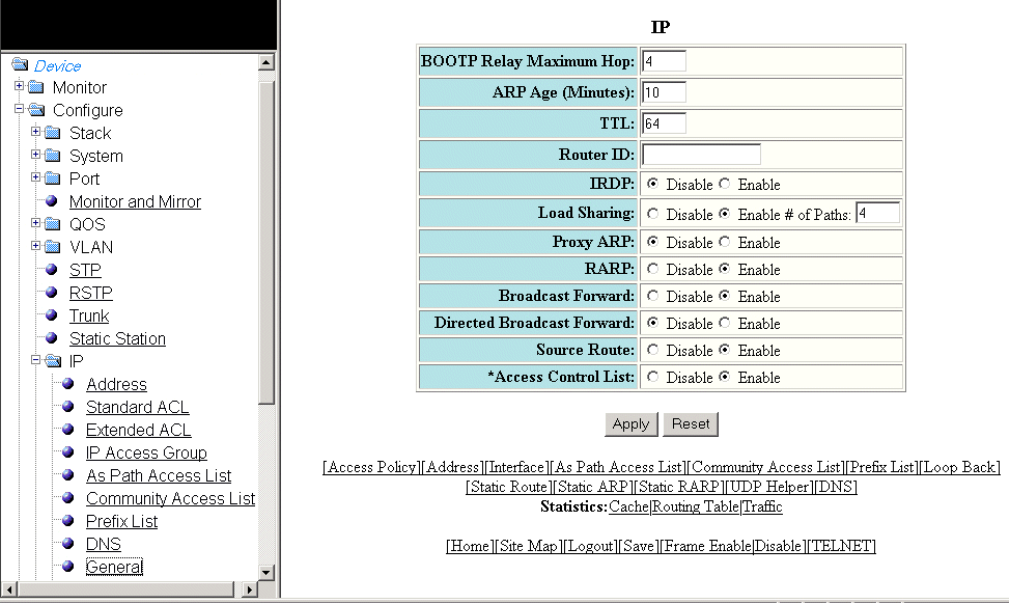Click the bullet icon beside IP Access Group
Image resolution: width=1009 pixels, height=603 pixels.
click(x=68, y=452)
